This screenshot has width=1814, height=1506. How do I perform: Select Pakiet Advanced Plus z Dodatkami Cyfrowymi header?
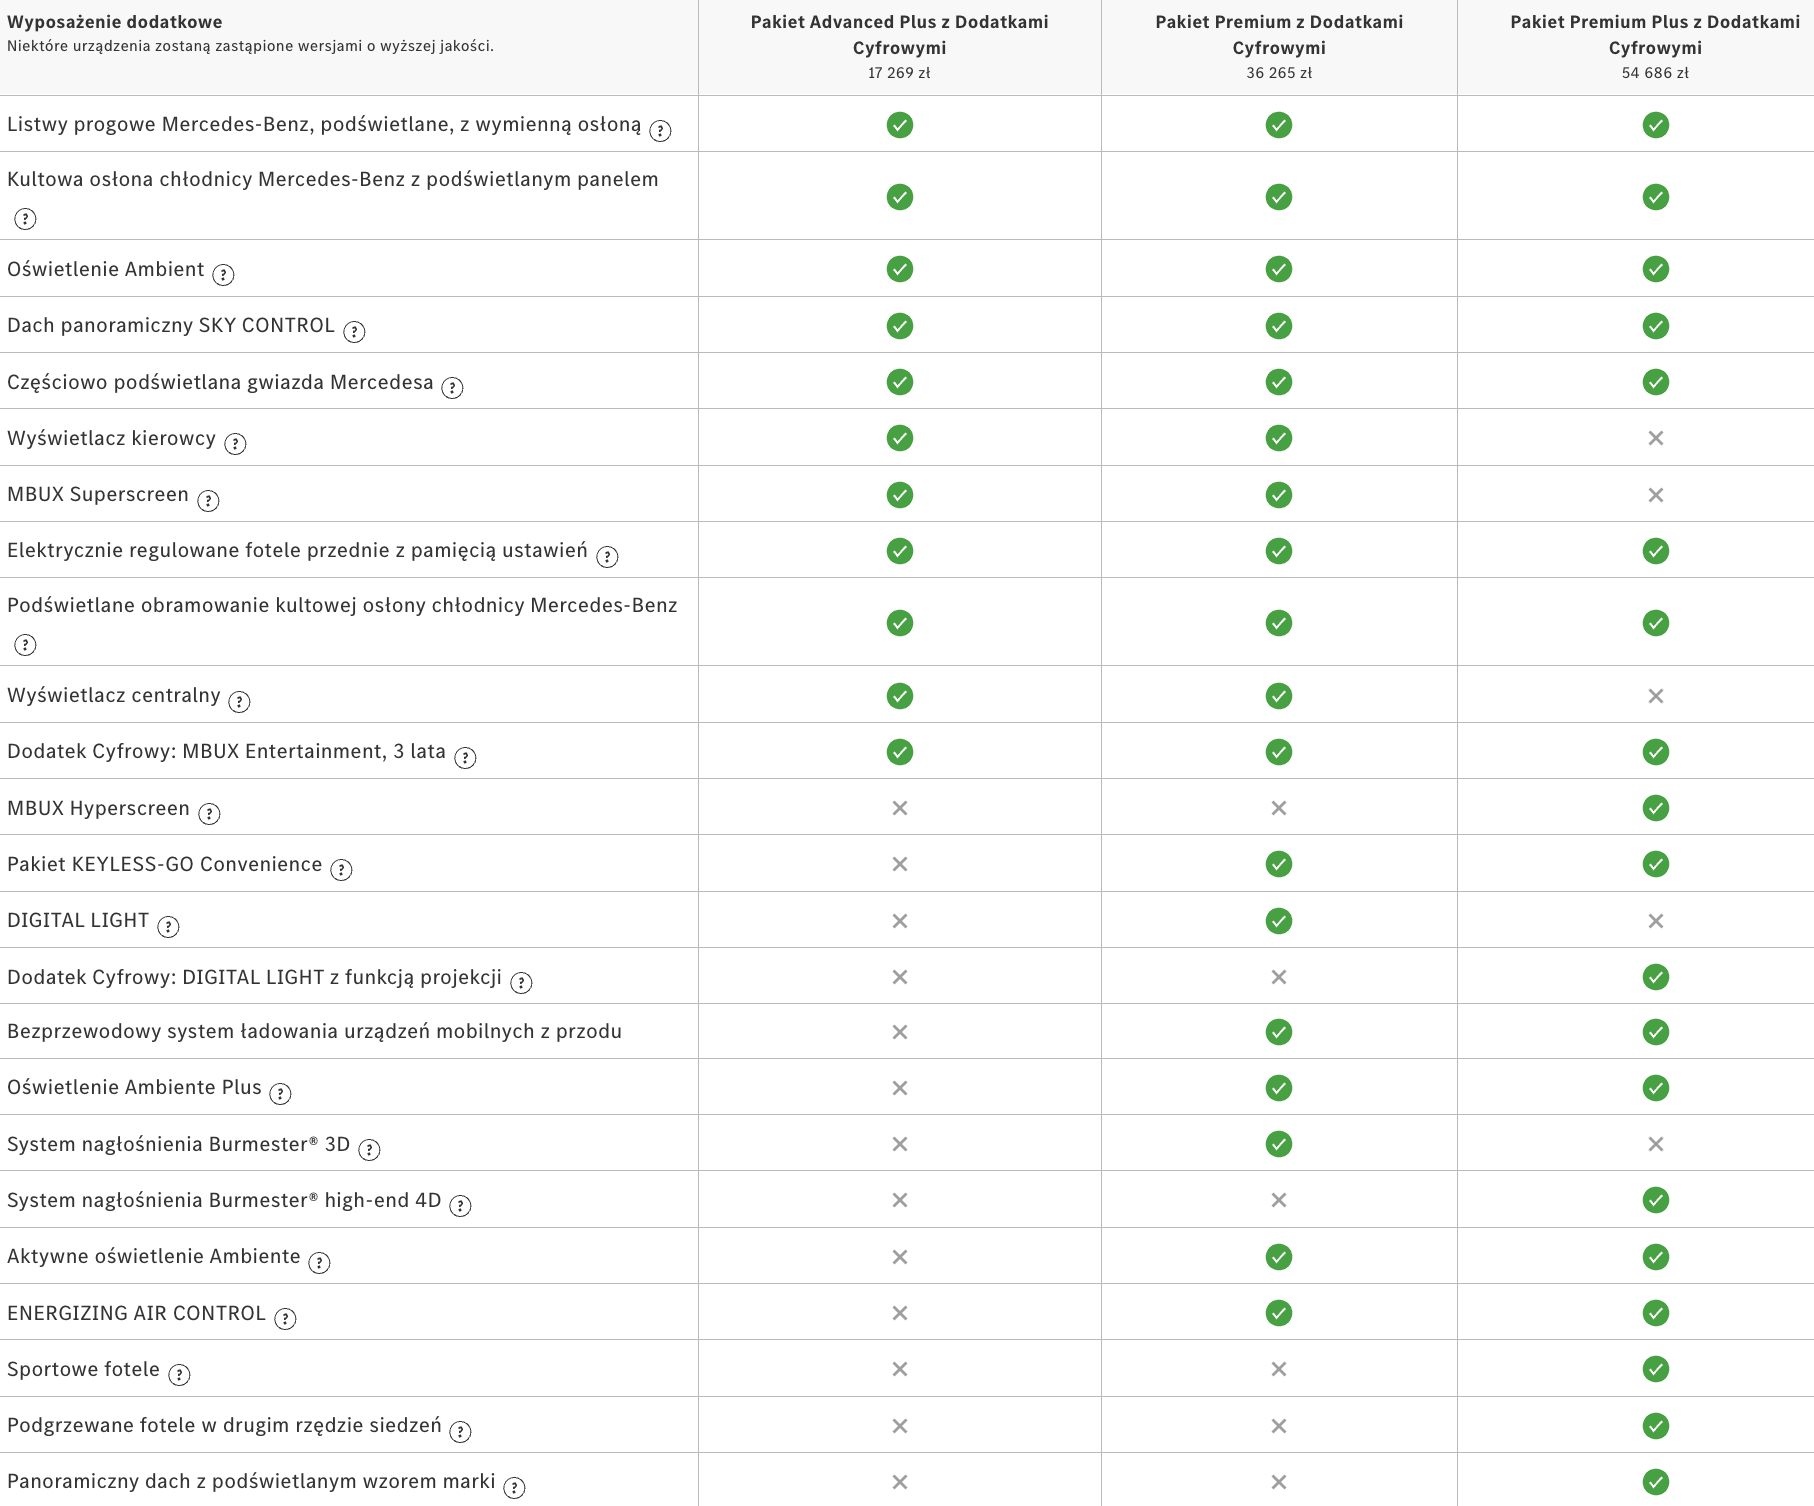pos(900,35)
